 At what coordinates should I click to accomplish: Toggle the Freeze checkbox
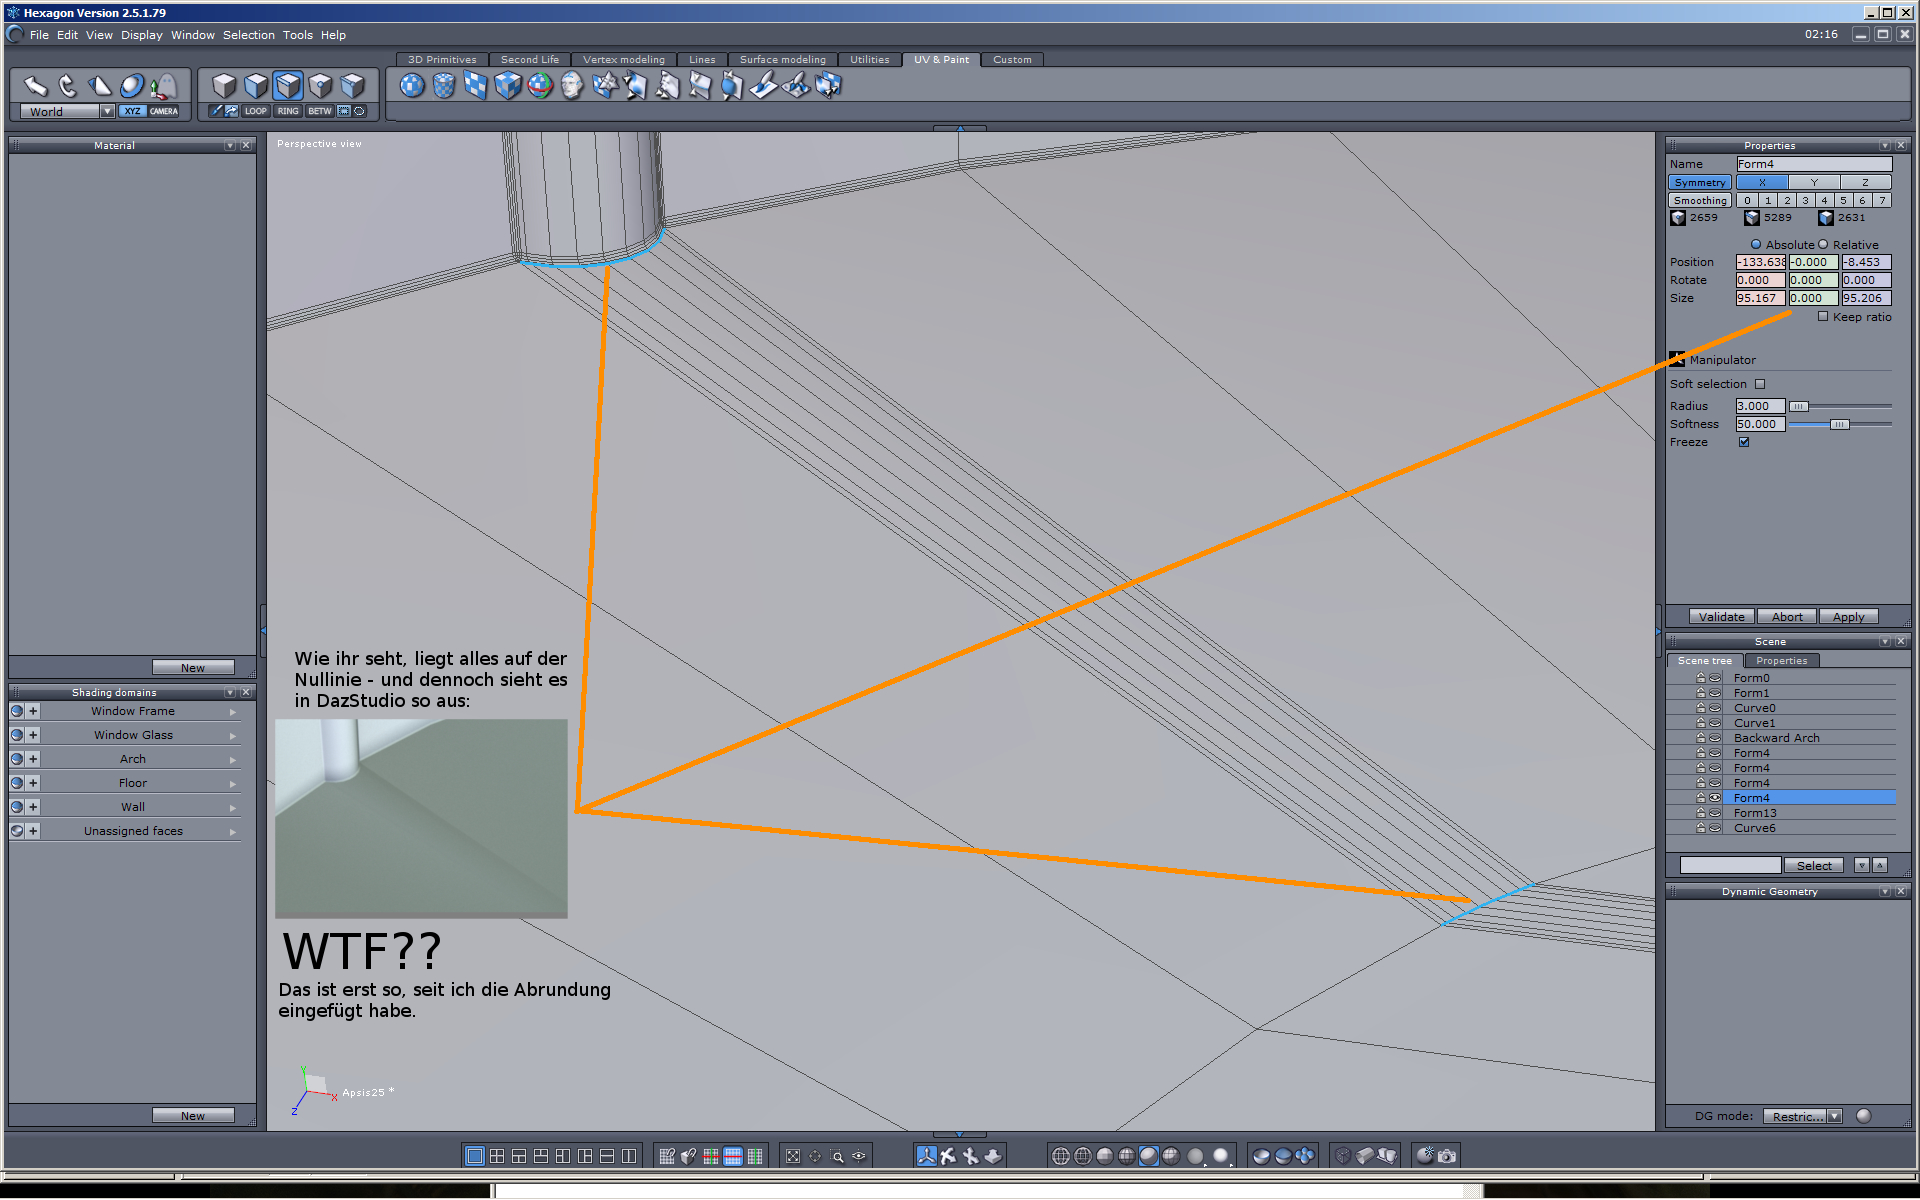1744,442
